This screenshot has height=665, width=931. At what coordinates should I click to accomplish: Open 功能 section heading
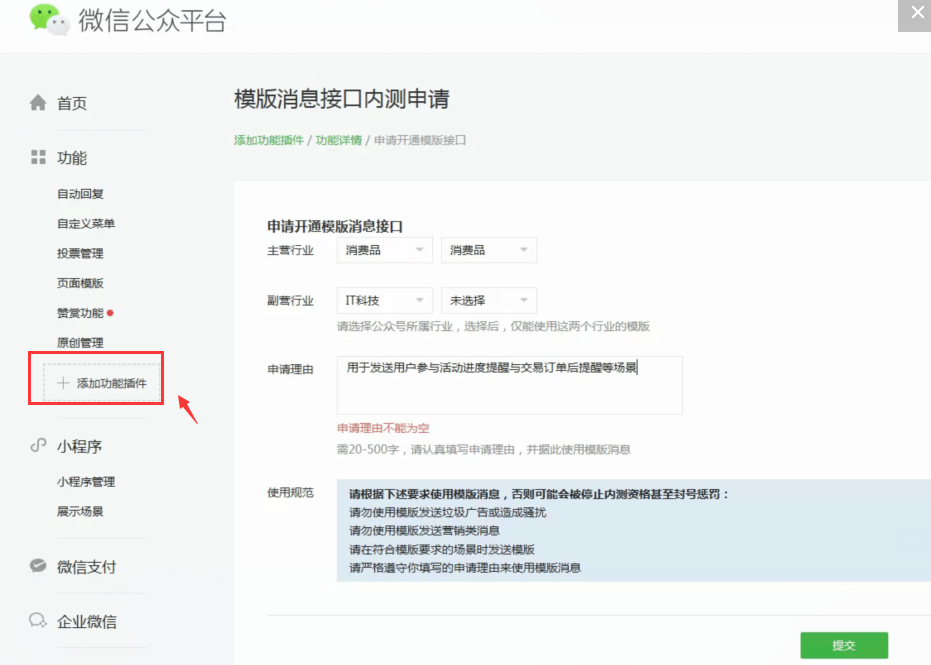click(x=72, y=158)
